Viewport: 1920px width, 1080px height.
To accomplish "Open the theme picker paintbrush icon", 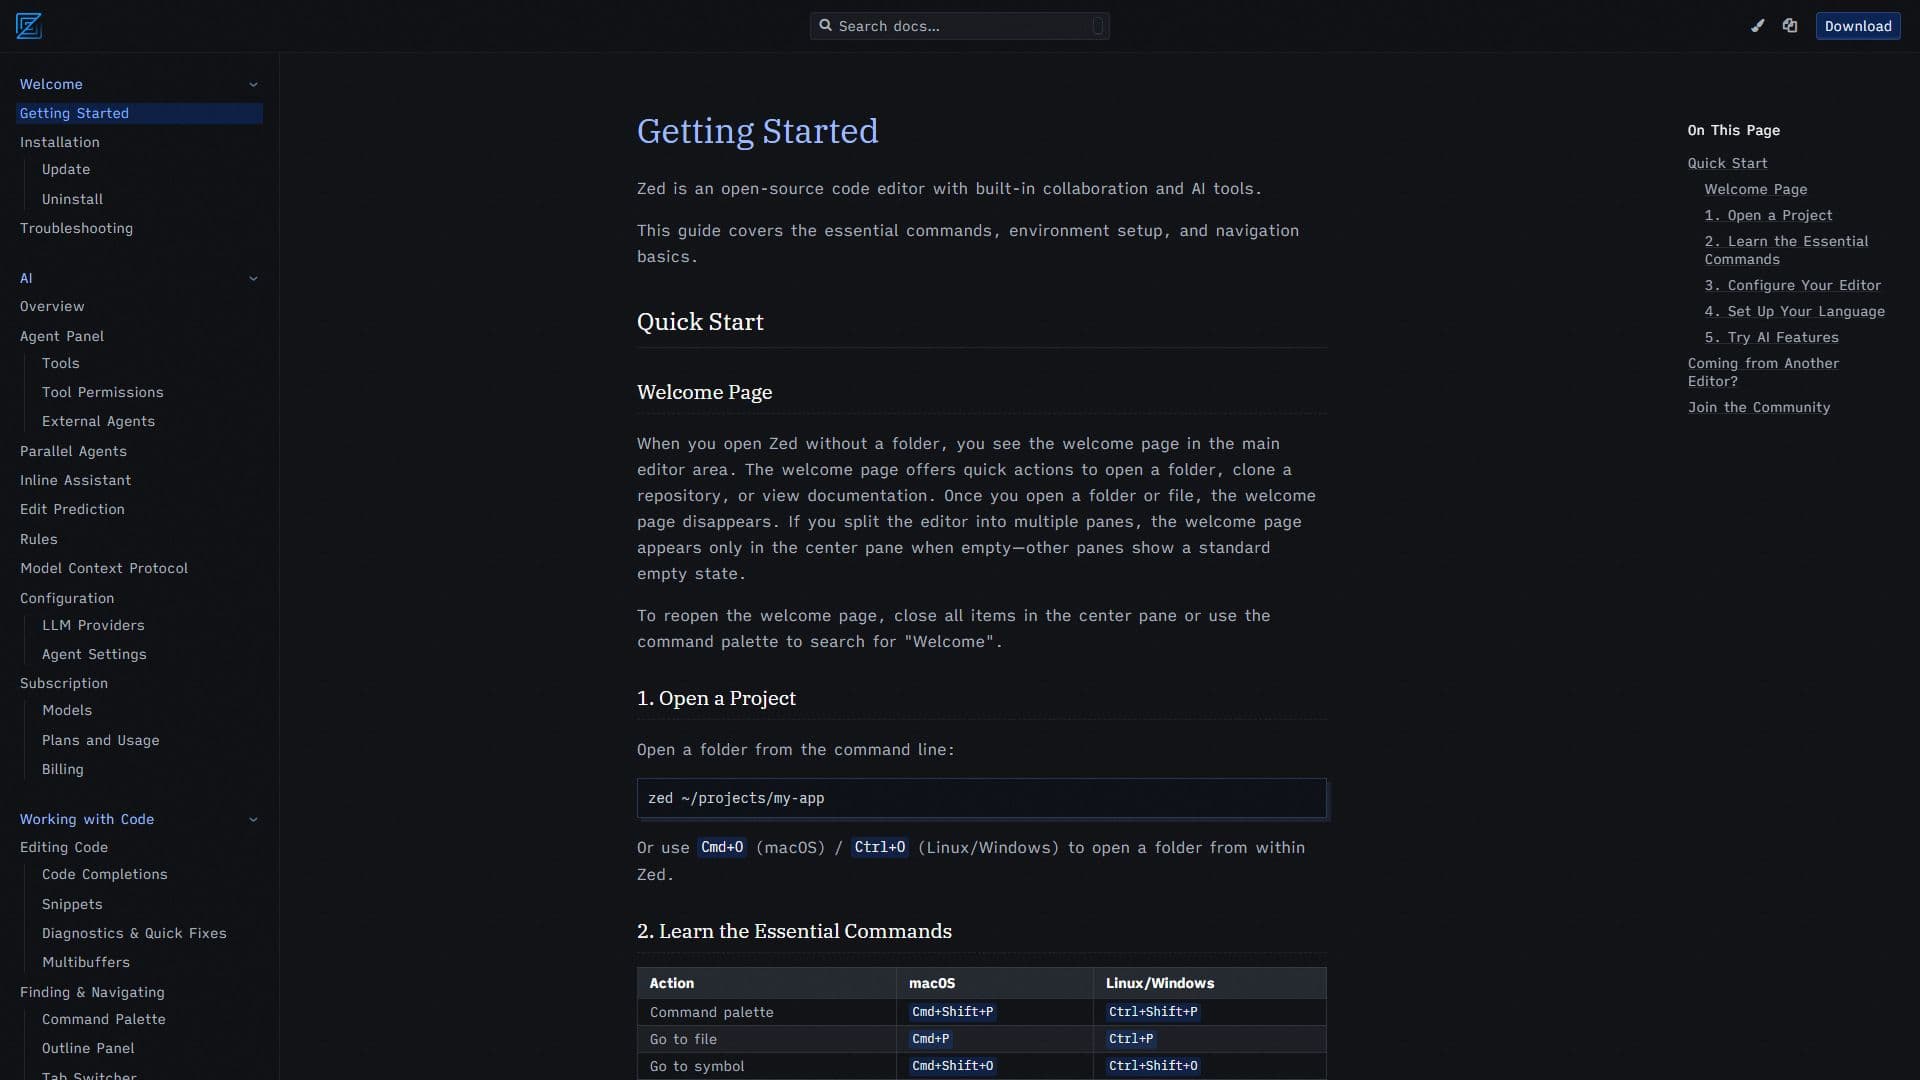I will 1758,26.
